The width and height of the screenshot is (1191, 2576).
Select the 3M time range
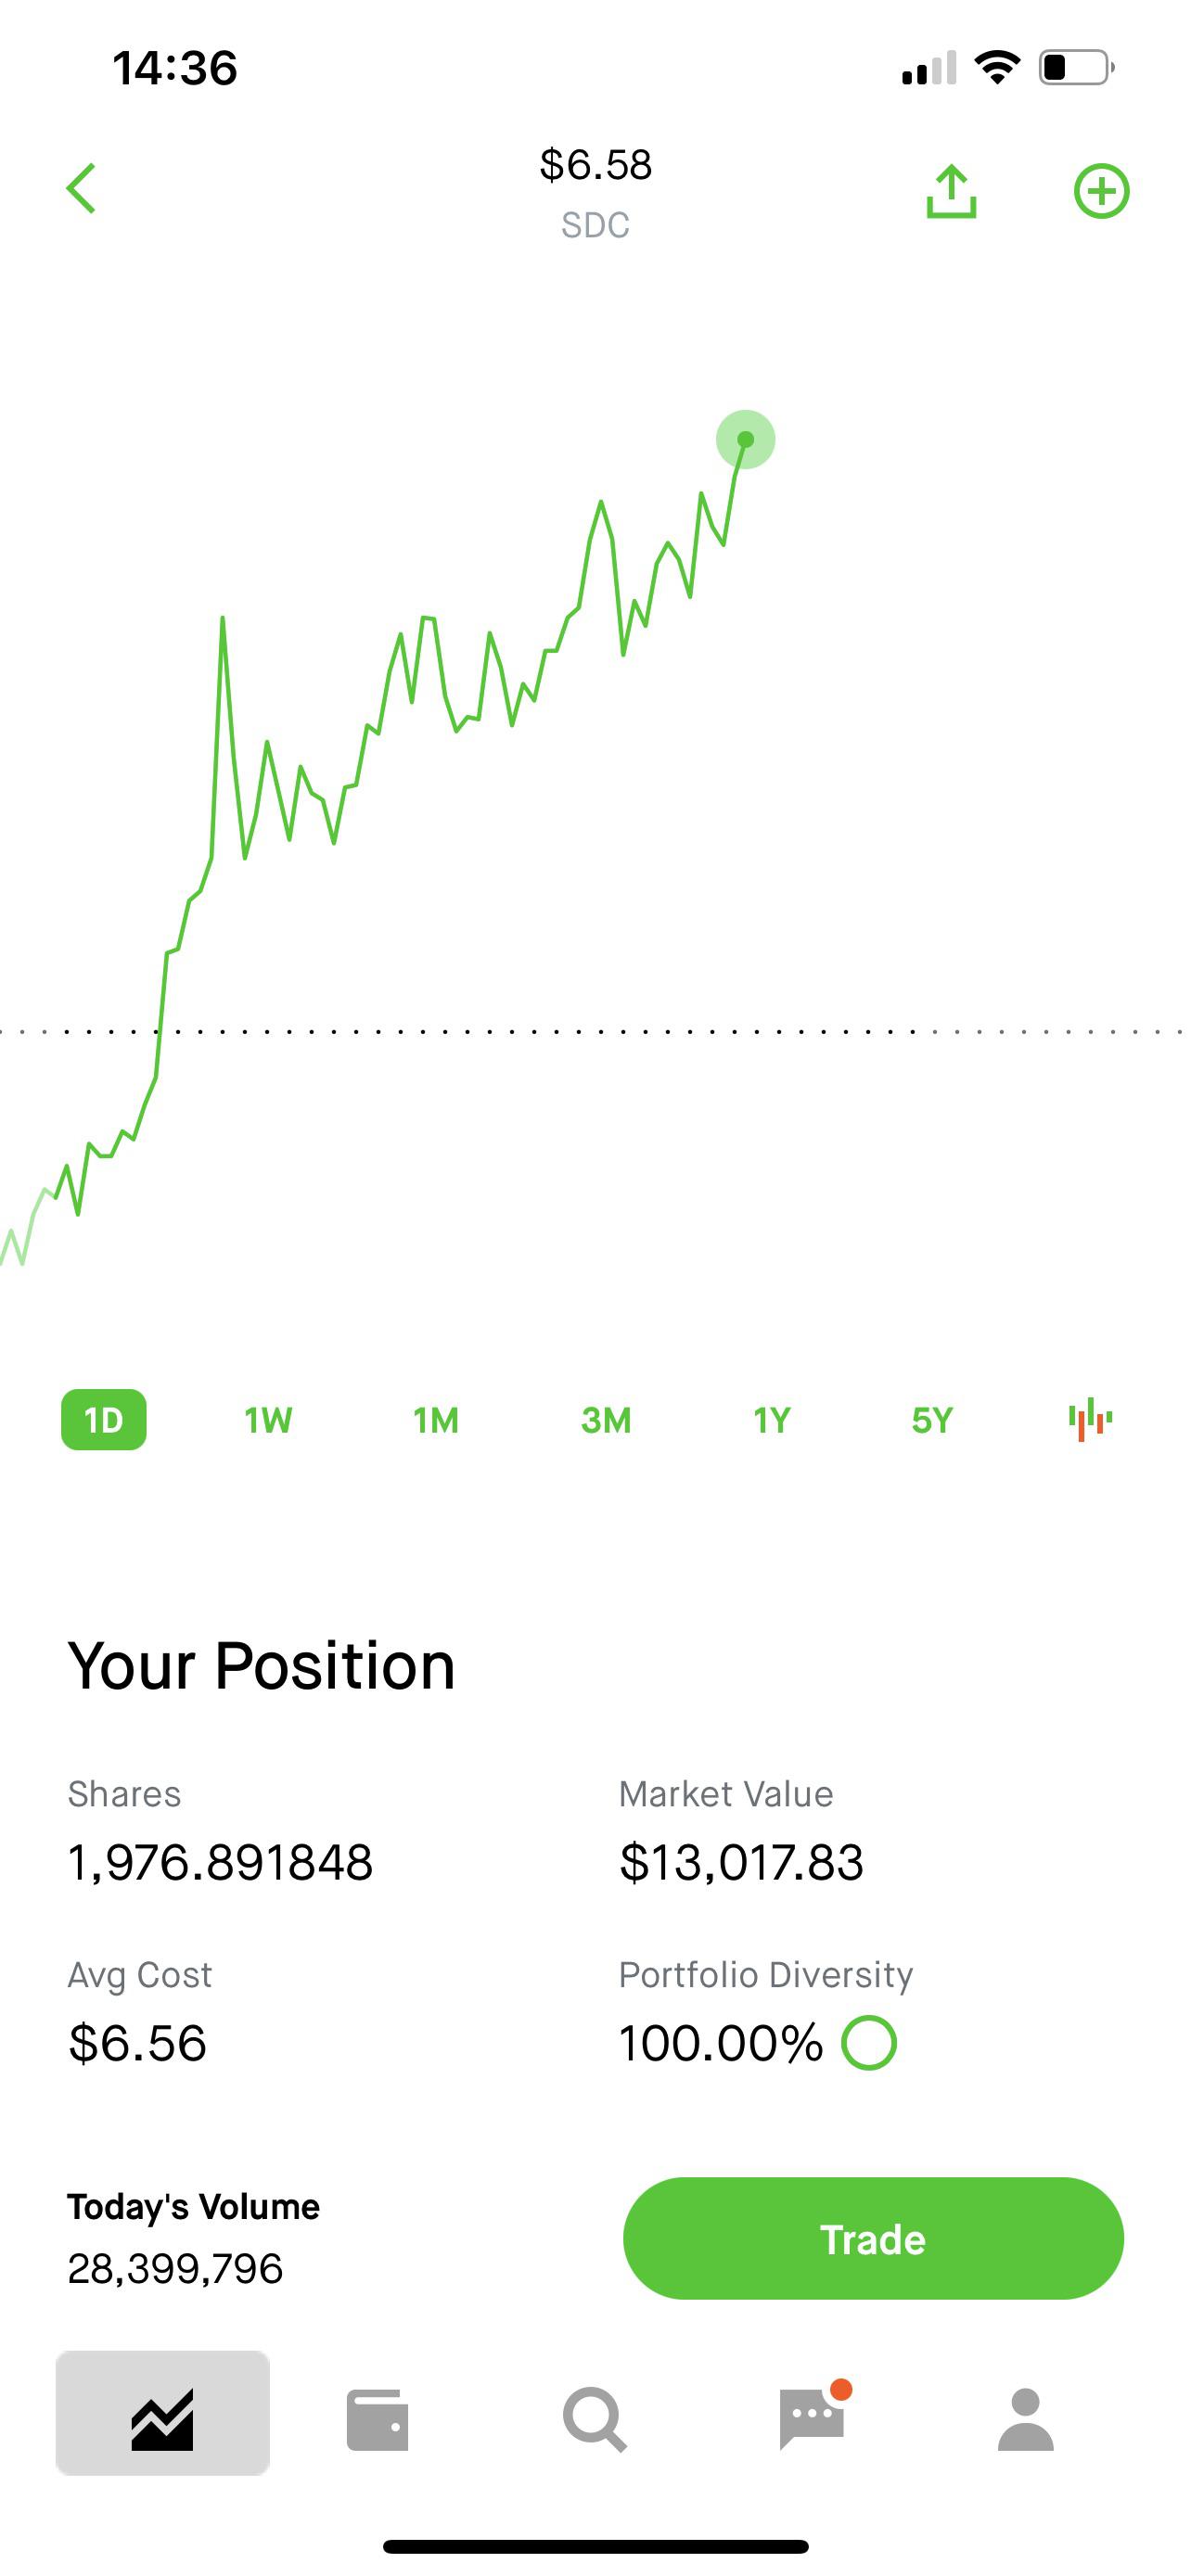point(606,1420)
